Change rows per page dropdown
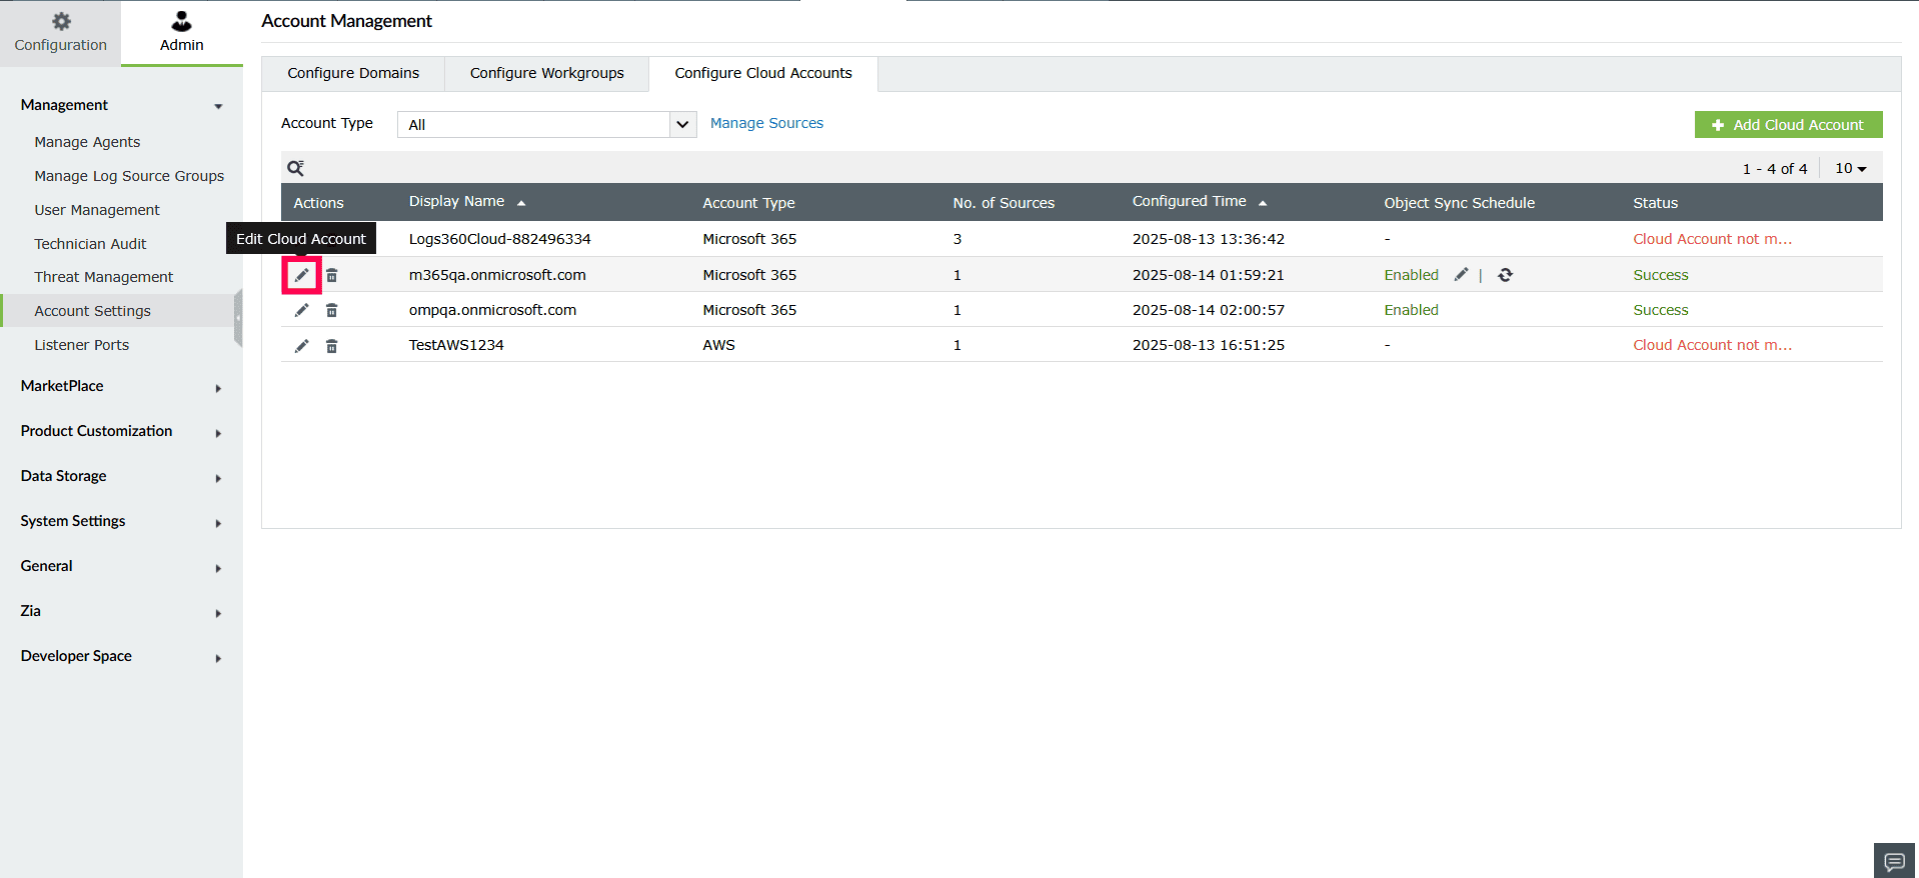Image resolution: width=1919 pixels, height=878 pixels. coord(1851,168)
